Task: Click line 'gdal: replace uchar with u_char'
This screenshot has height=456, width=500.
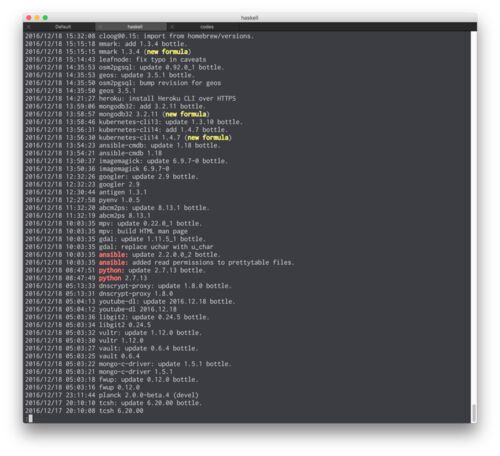Action: [x=156, y=247]
